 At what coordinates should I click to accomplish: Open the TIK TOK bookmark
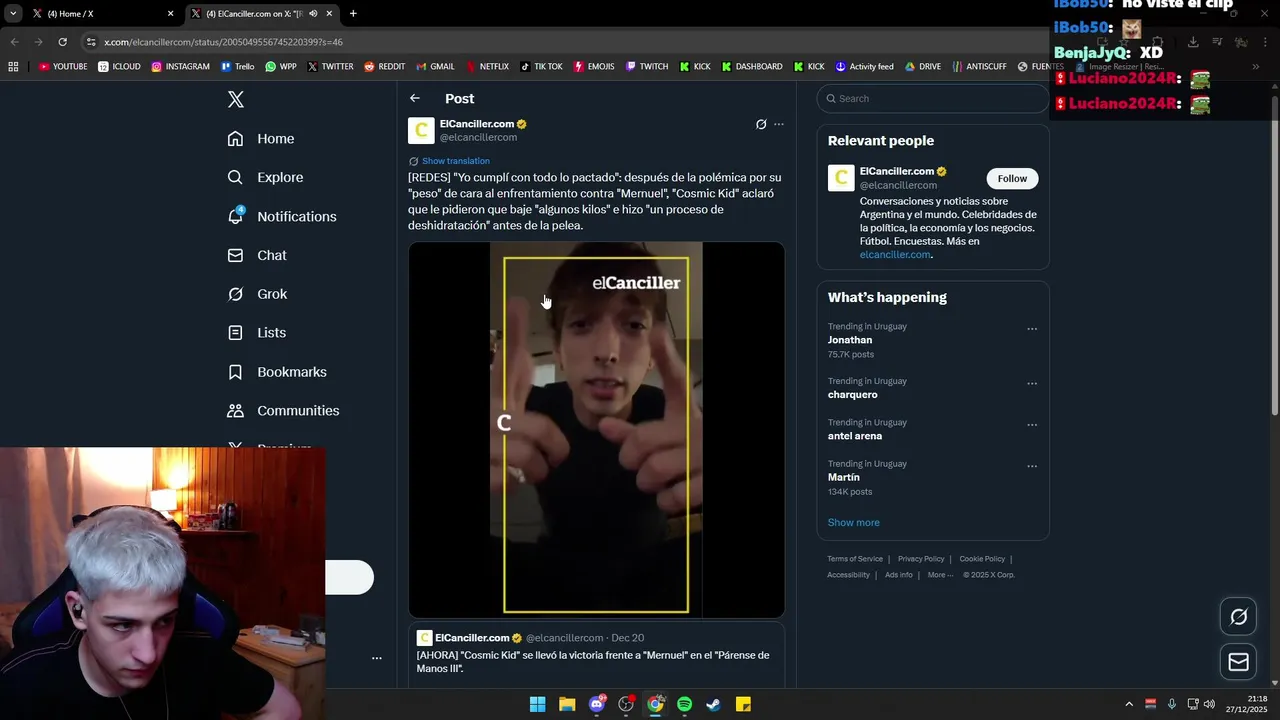[x=541, y=67]
